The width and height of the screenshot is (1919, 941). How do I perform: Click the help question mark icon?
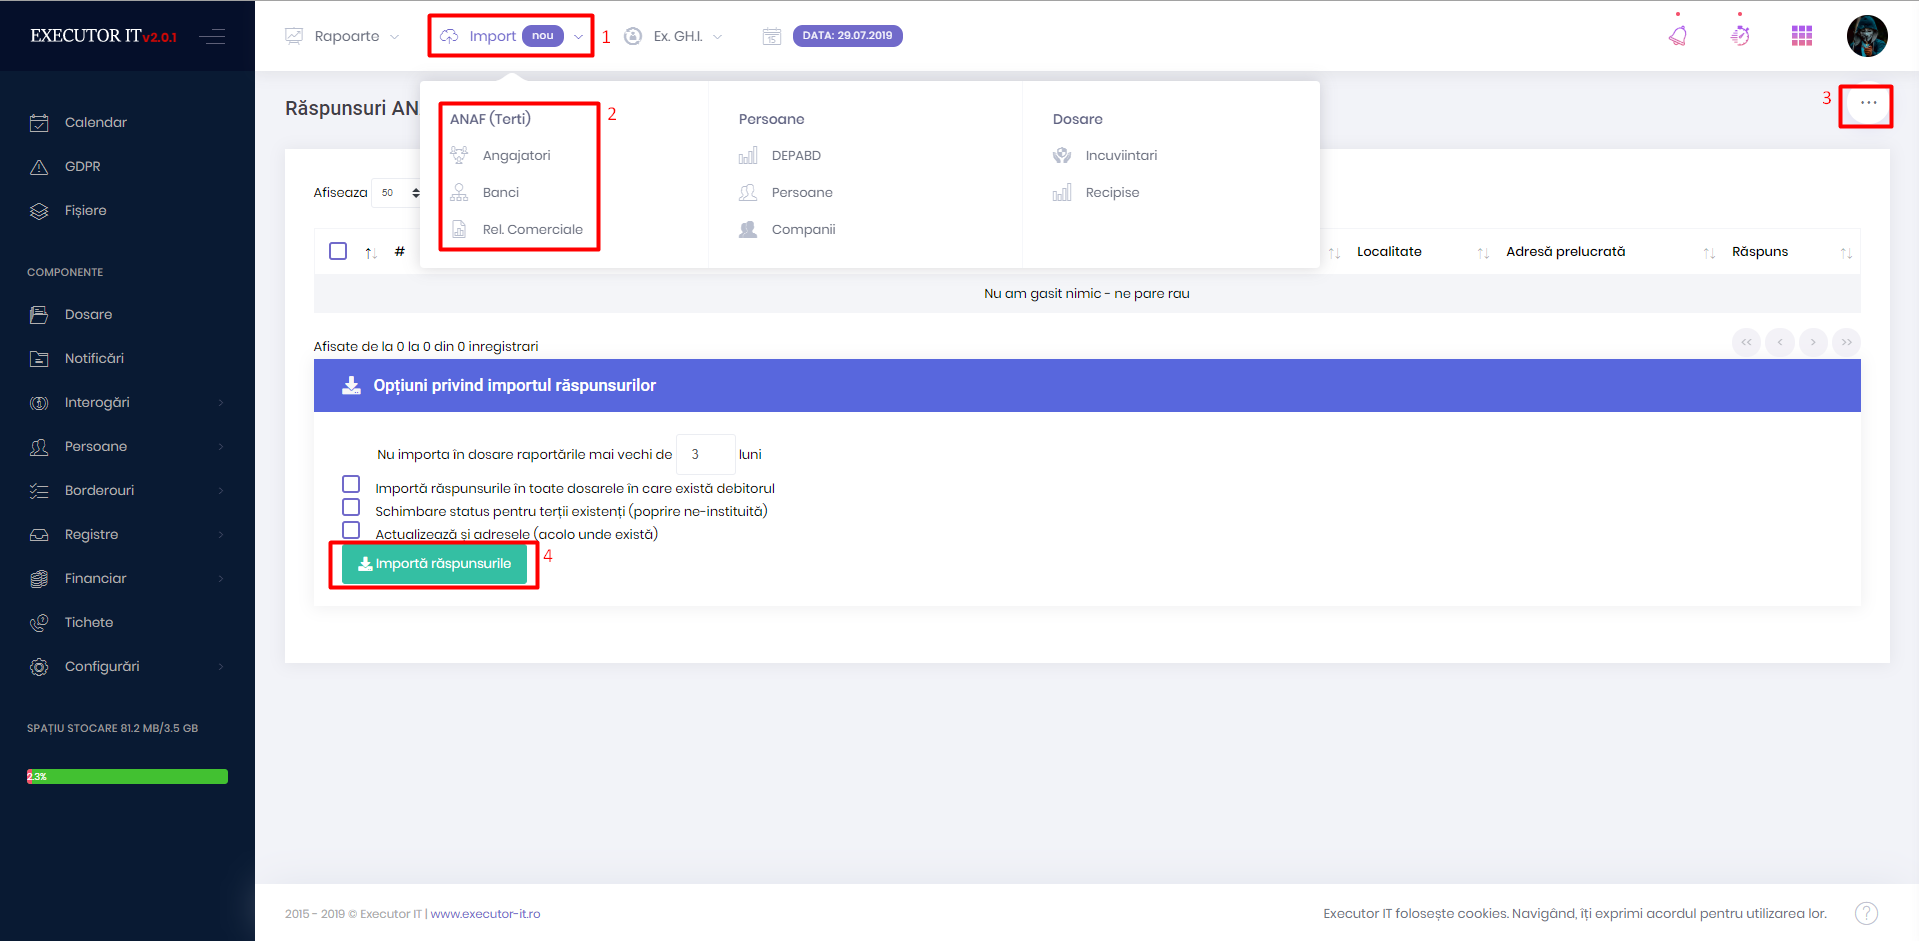1866,913
